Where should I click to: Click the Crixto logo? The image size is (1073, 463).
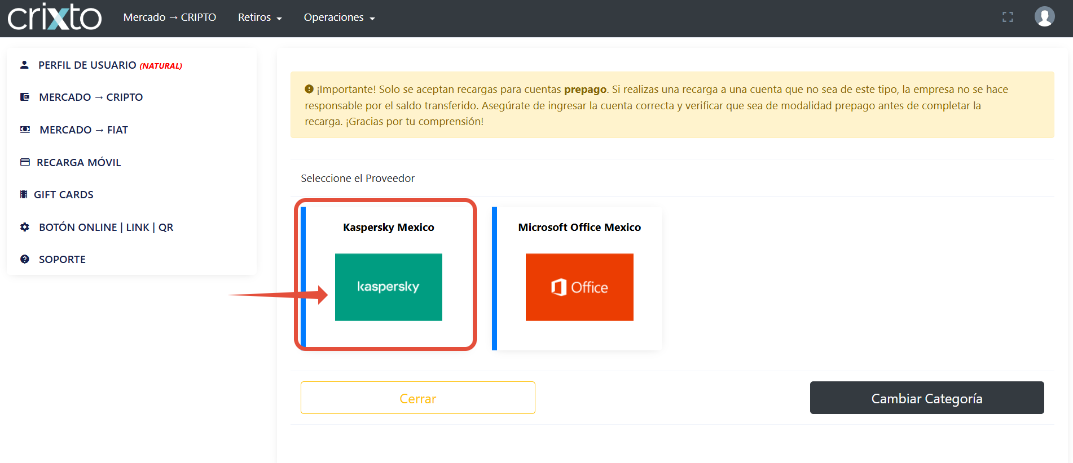point(55,18)
